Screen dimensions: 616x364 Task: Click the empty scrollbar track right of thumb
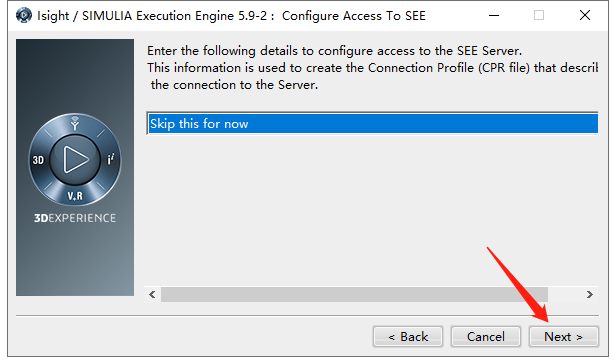[x=565, y=294]
